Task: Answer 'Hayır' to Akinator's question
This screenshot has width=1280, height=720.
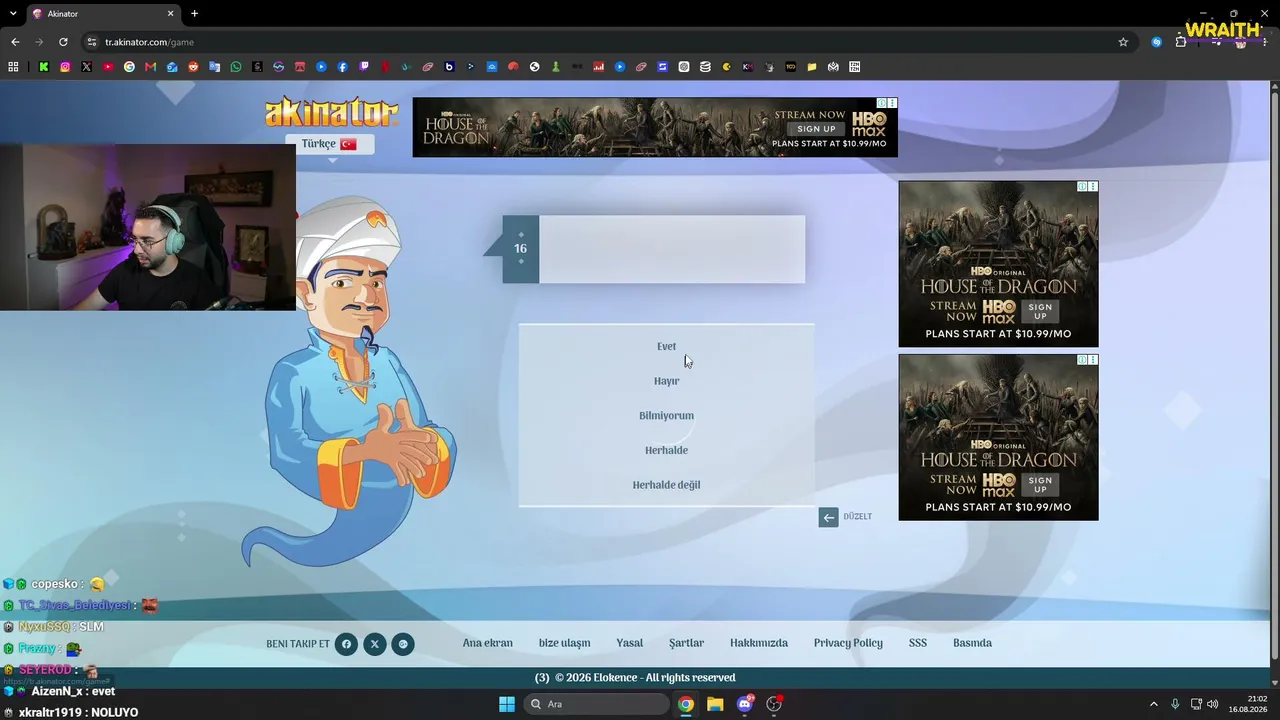Action: click(666, 381)
